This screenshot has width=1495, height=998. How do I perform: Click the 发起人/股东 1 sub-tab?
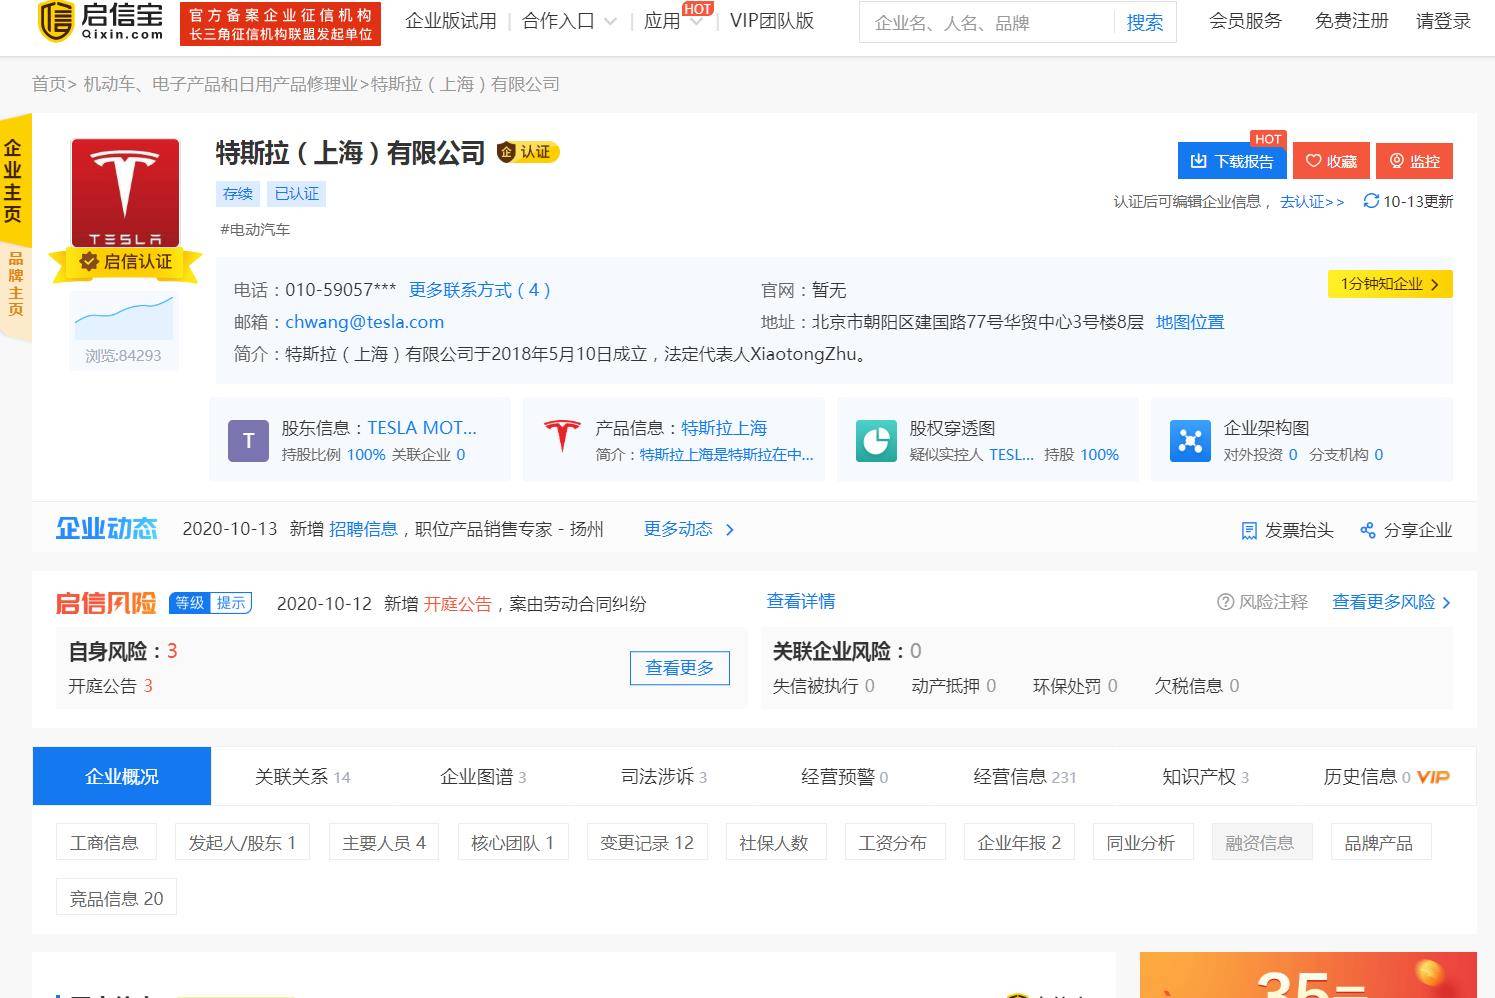click(242, 843)
